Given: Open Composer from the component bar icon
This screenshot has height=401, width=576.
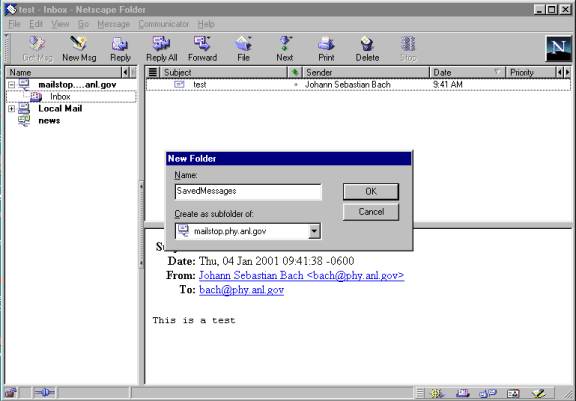Looking at the screenshot, I should pyautogui.click(x=539, y=394).
